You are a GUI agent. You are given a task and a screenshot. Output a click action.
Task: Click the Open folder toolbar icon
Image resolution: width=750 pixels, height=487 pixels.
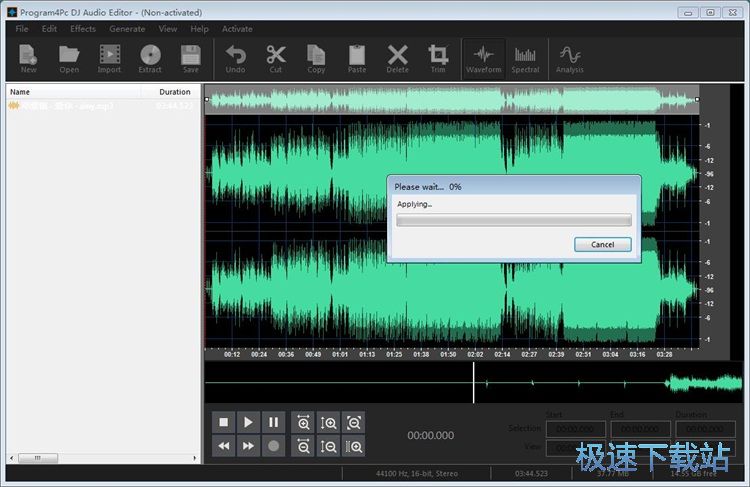click(69, 58)
